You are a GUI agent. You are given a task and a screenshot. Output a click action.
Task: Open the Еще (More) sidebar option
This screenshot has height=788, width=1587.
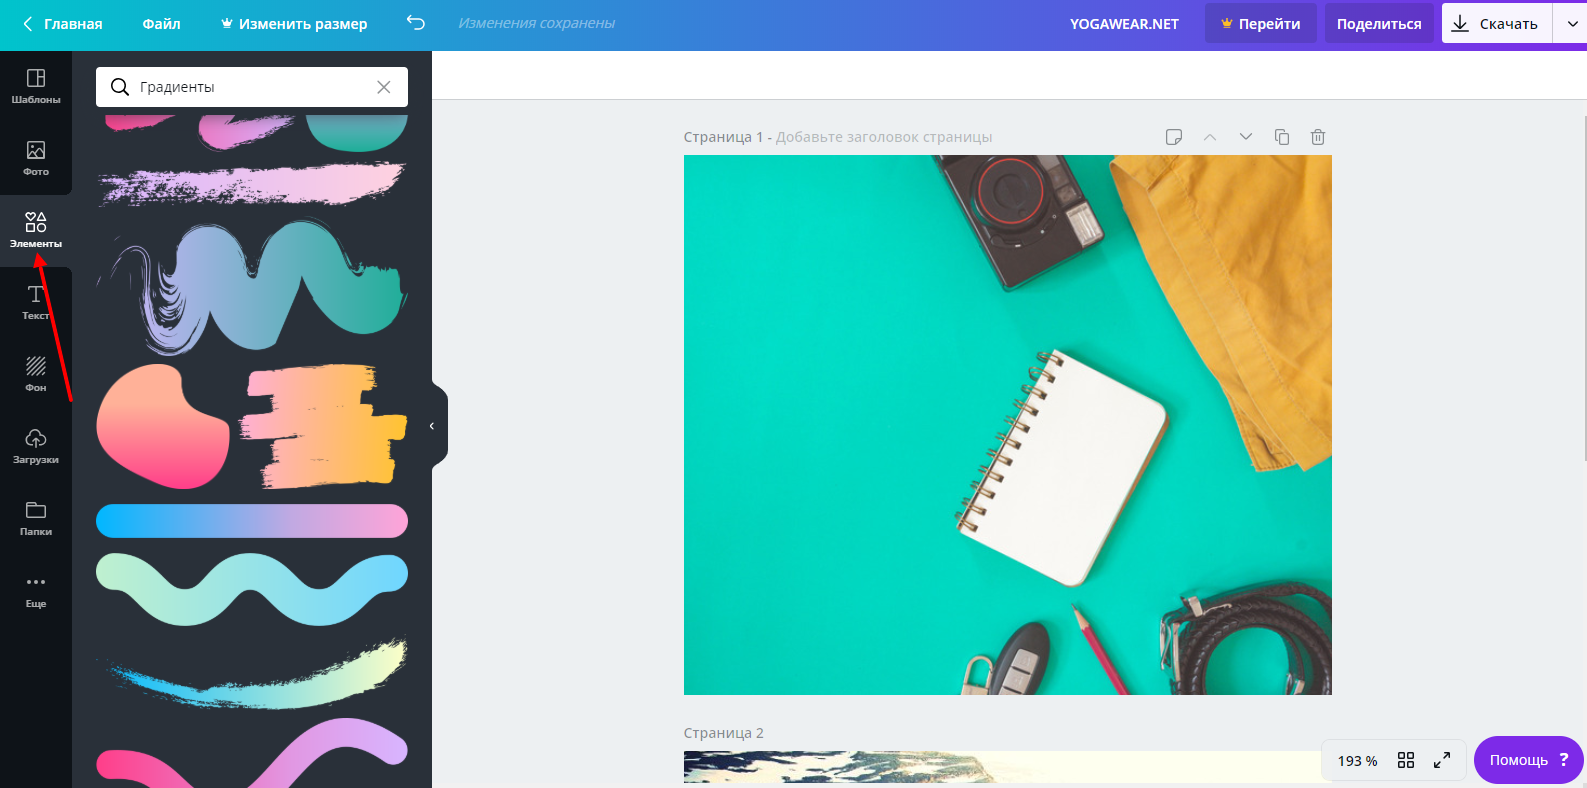click(36, 591)
